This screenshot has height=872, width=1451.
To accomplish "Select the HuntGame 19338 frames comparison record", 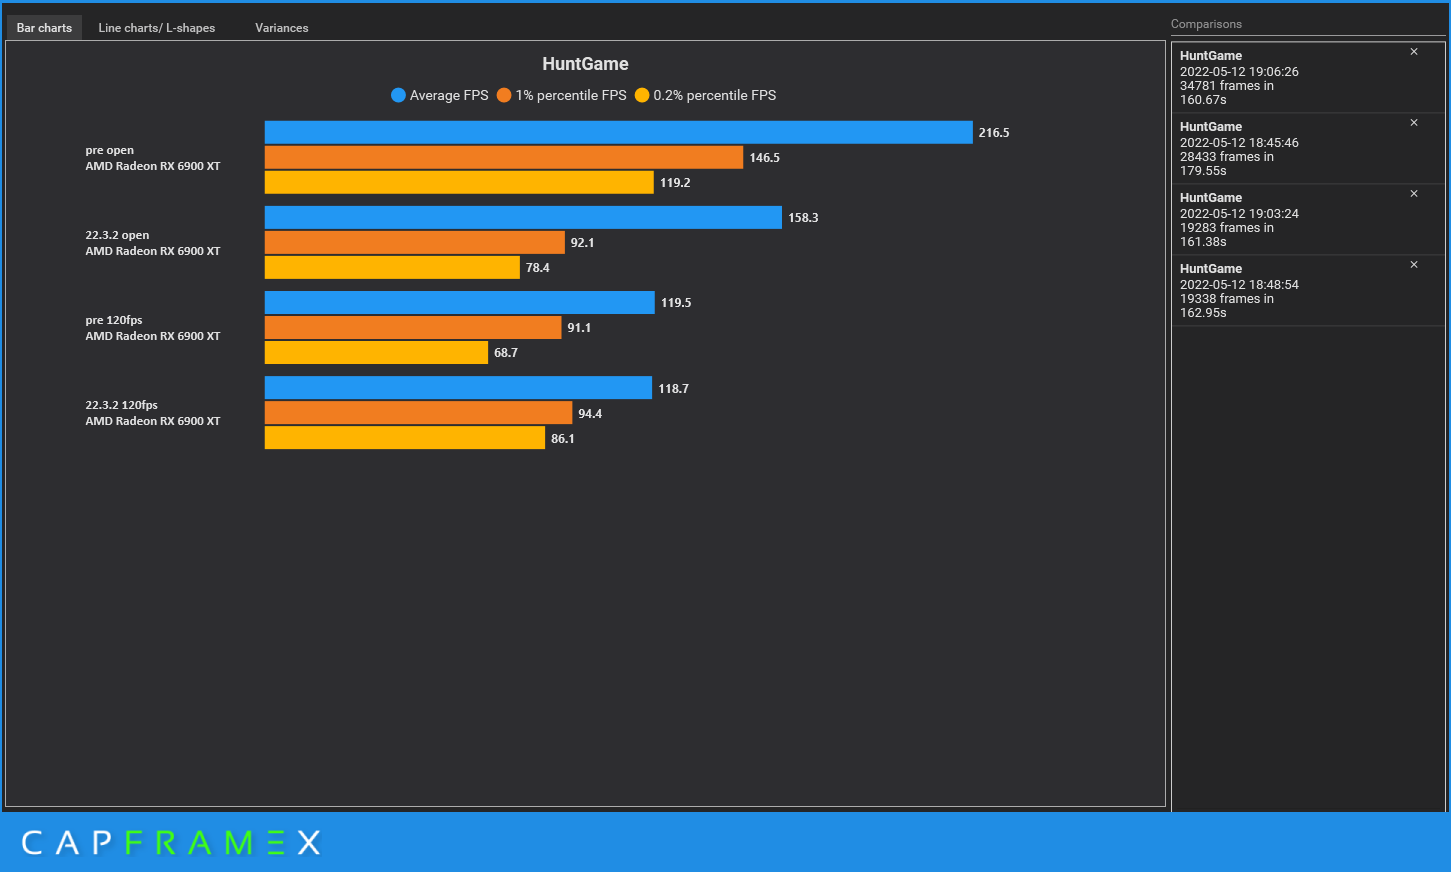I will tap(1308, 291).
